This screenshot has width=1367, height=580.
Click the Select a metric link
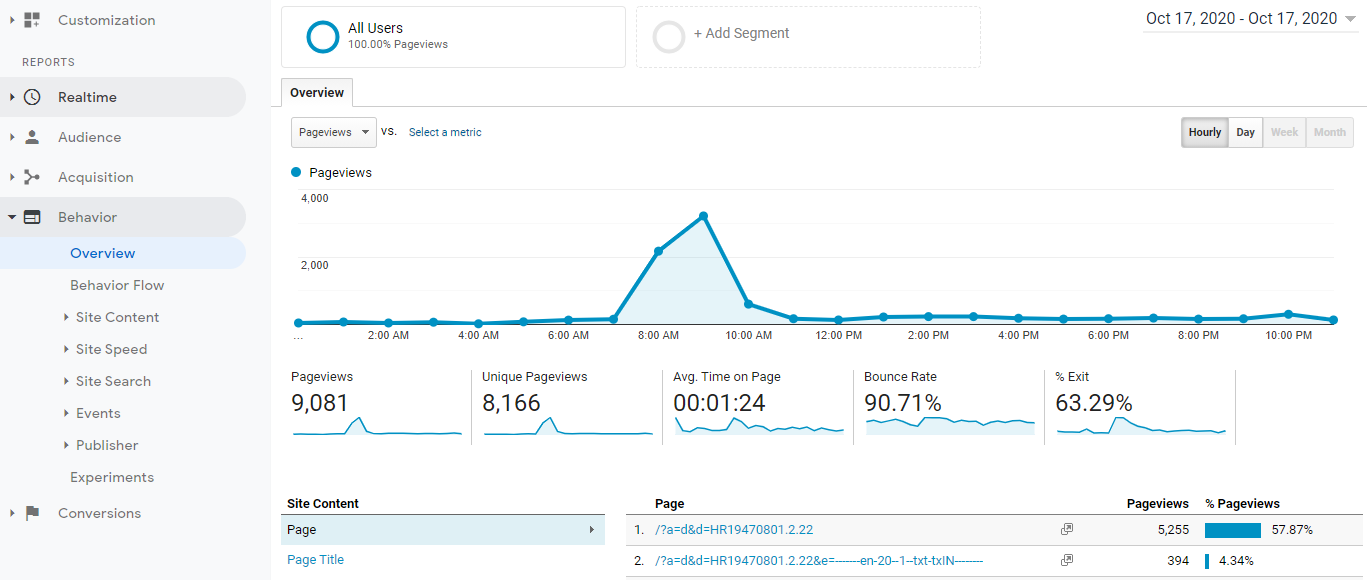(445, 132)
